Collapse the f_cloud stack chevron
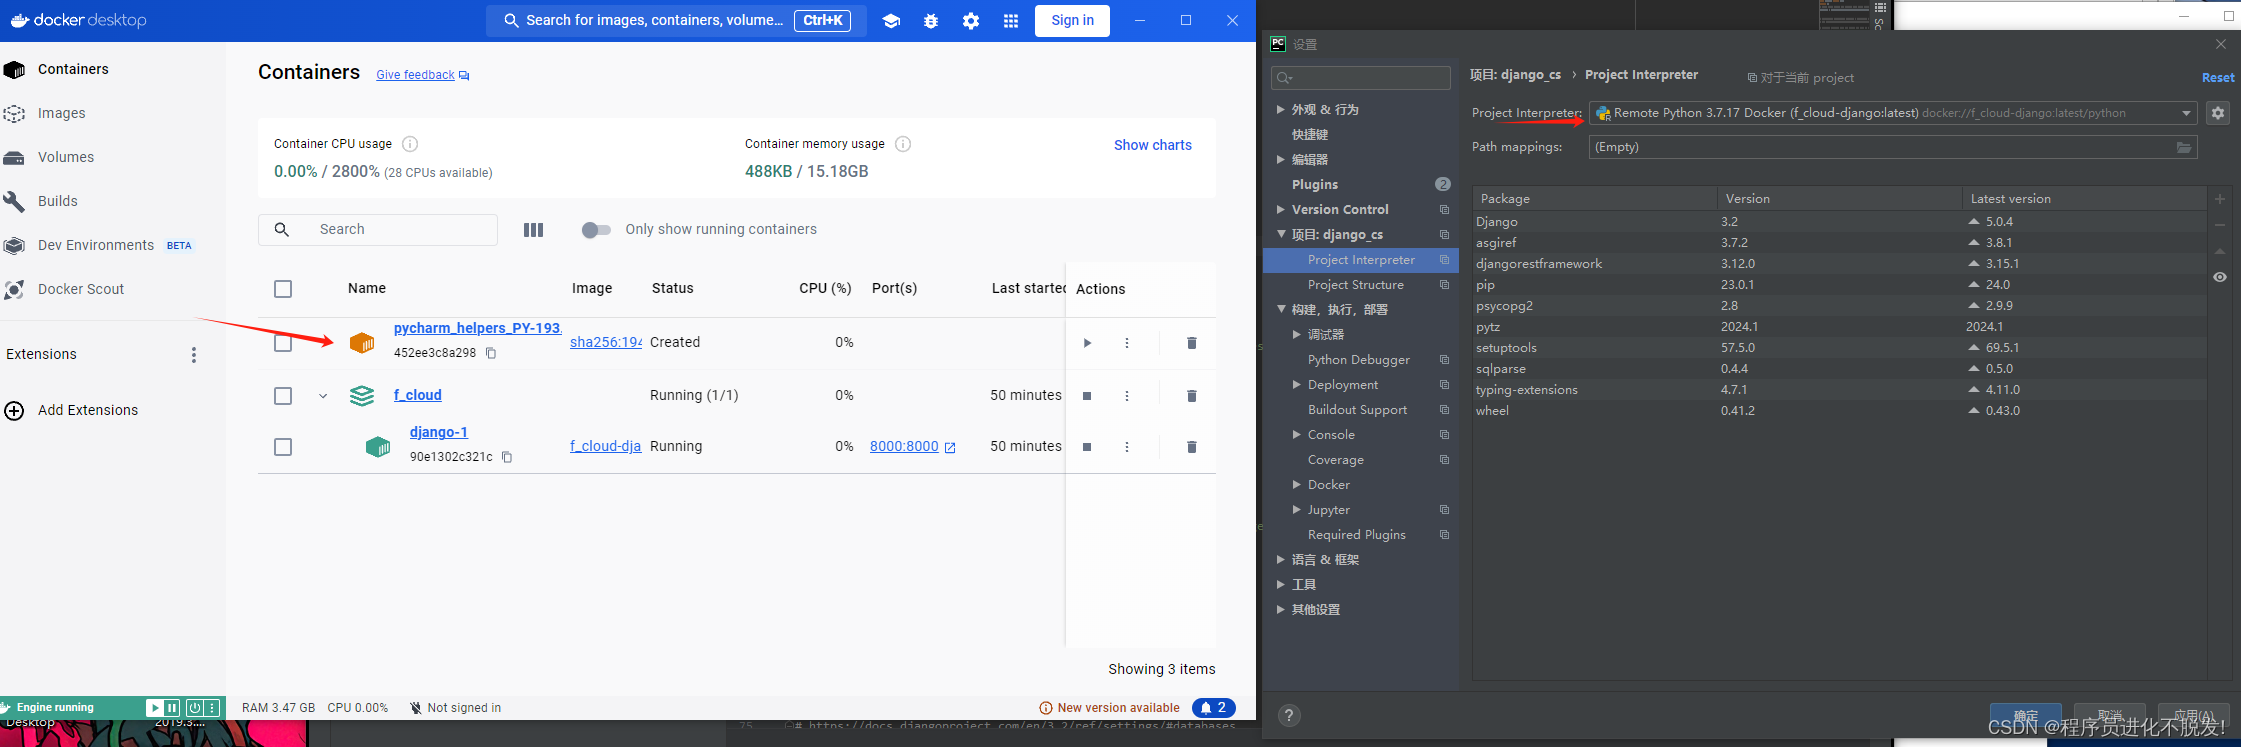2241x747 pixels. click(323, 396)
